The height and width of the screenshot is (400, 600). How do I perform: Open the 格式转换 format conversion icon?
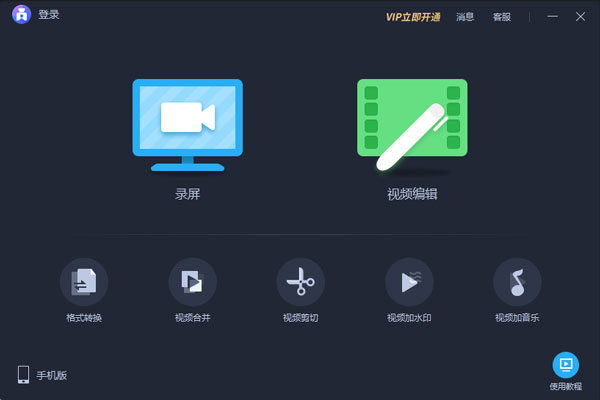click(84, 282)
